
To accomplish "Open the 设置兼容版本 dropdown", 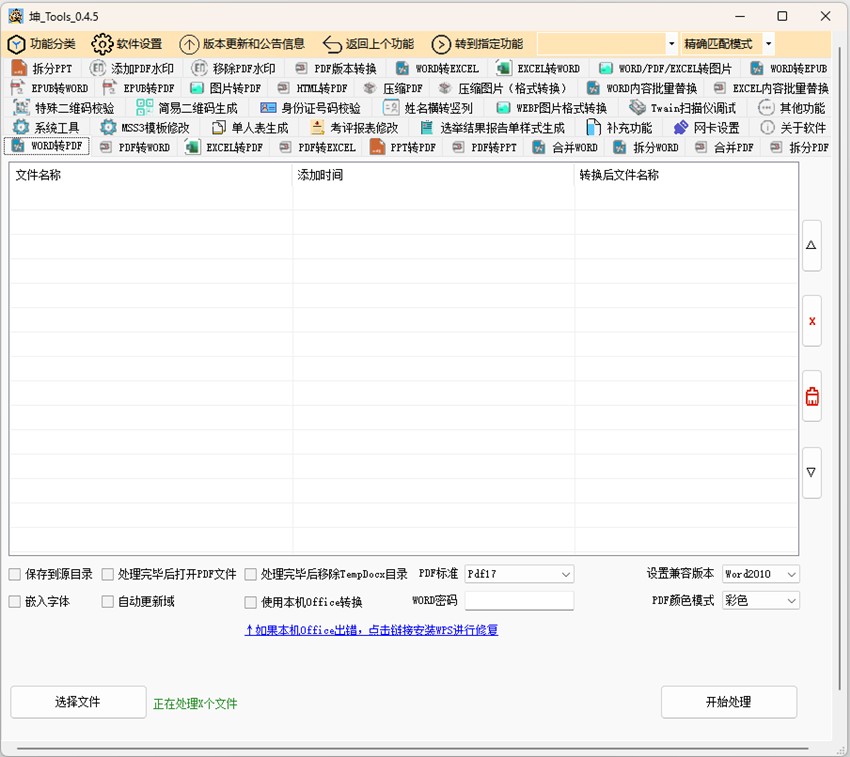I will coord(760,574).
